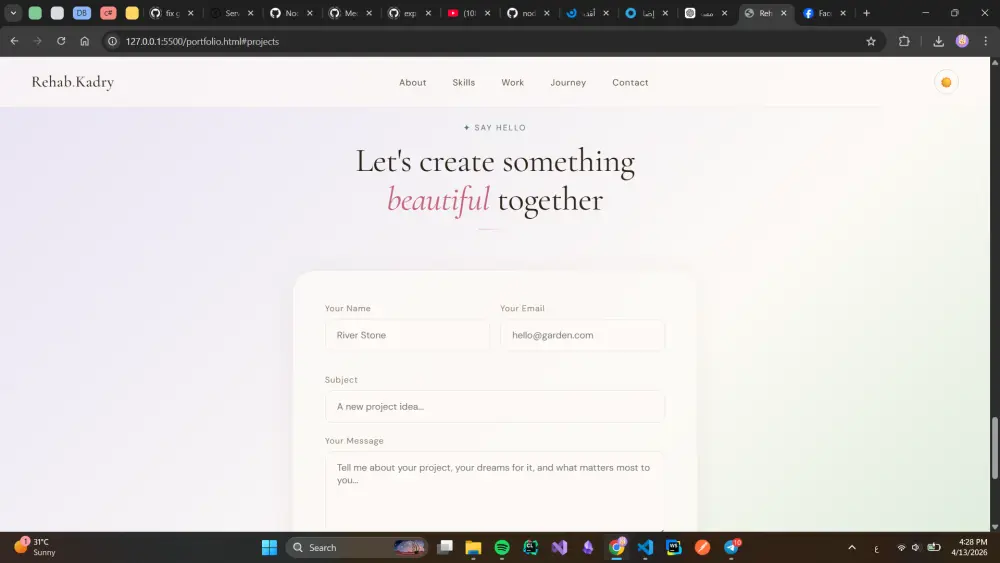Open File Explorer from the taskbar

(473, 547)
